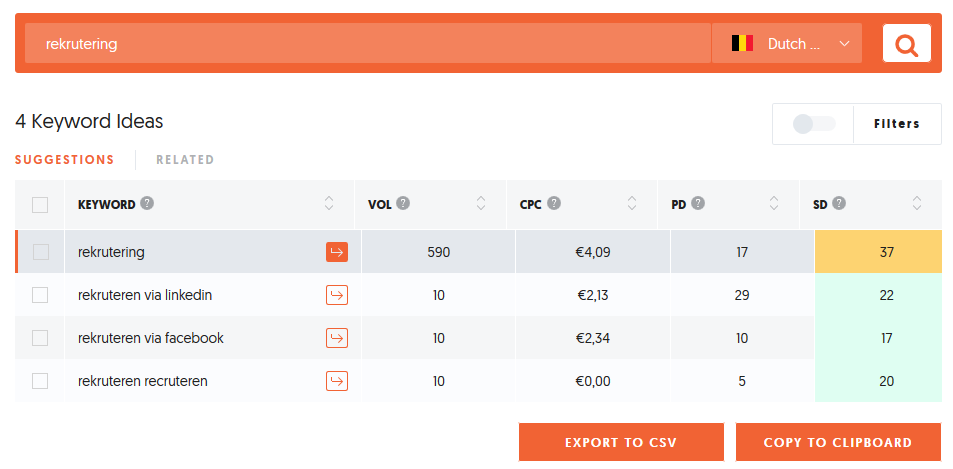Open arrow icon for rekruteren via facebook
953x469 pixels.
pos(337,338)
